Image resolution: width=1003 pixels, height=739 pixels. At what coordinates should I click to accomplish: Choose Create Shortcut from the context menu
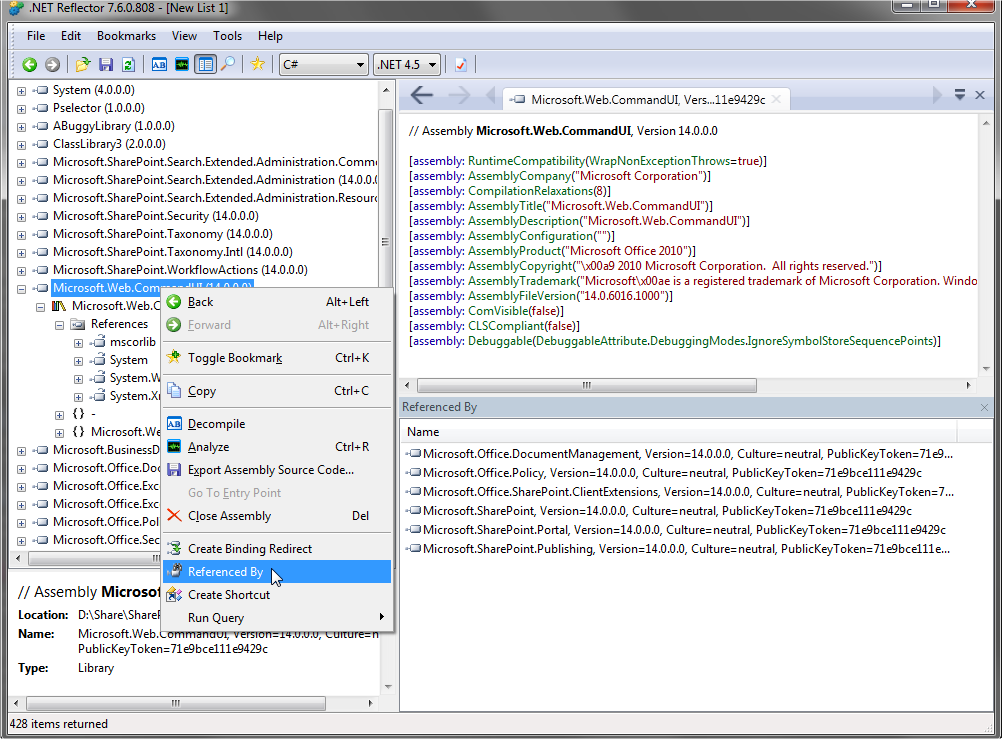coord(277,595)
